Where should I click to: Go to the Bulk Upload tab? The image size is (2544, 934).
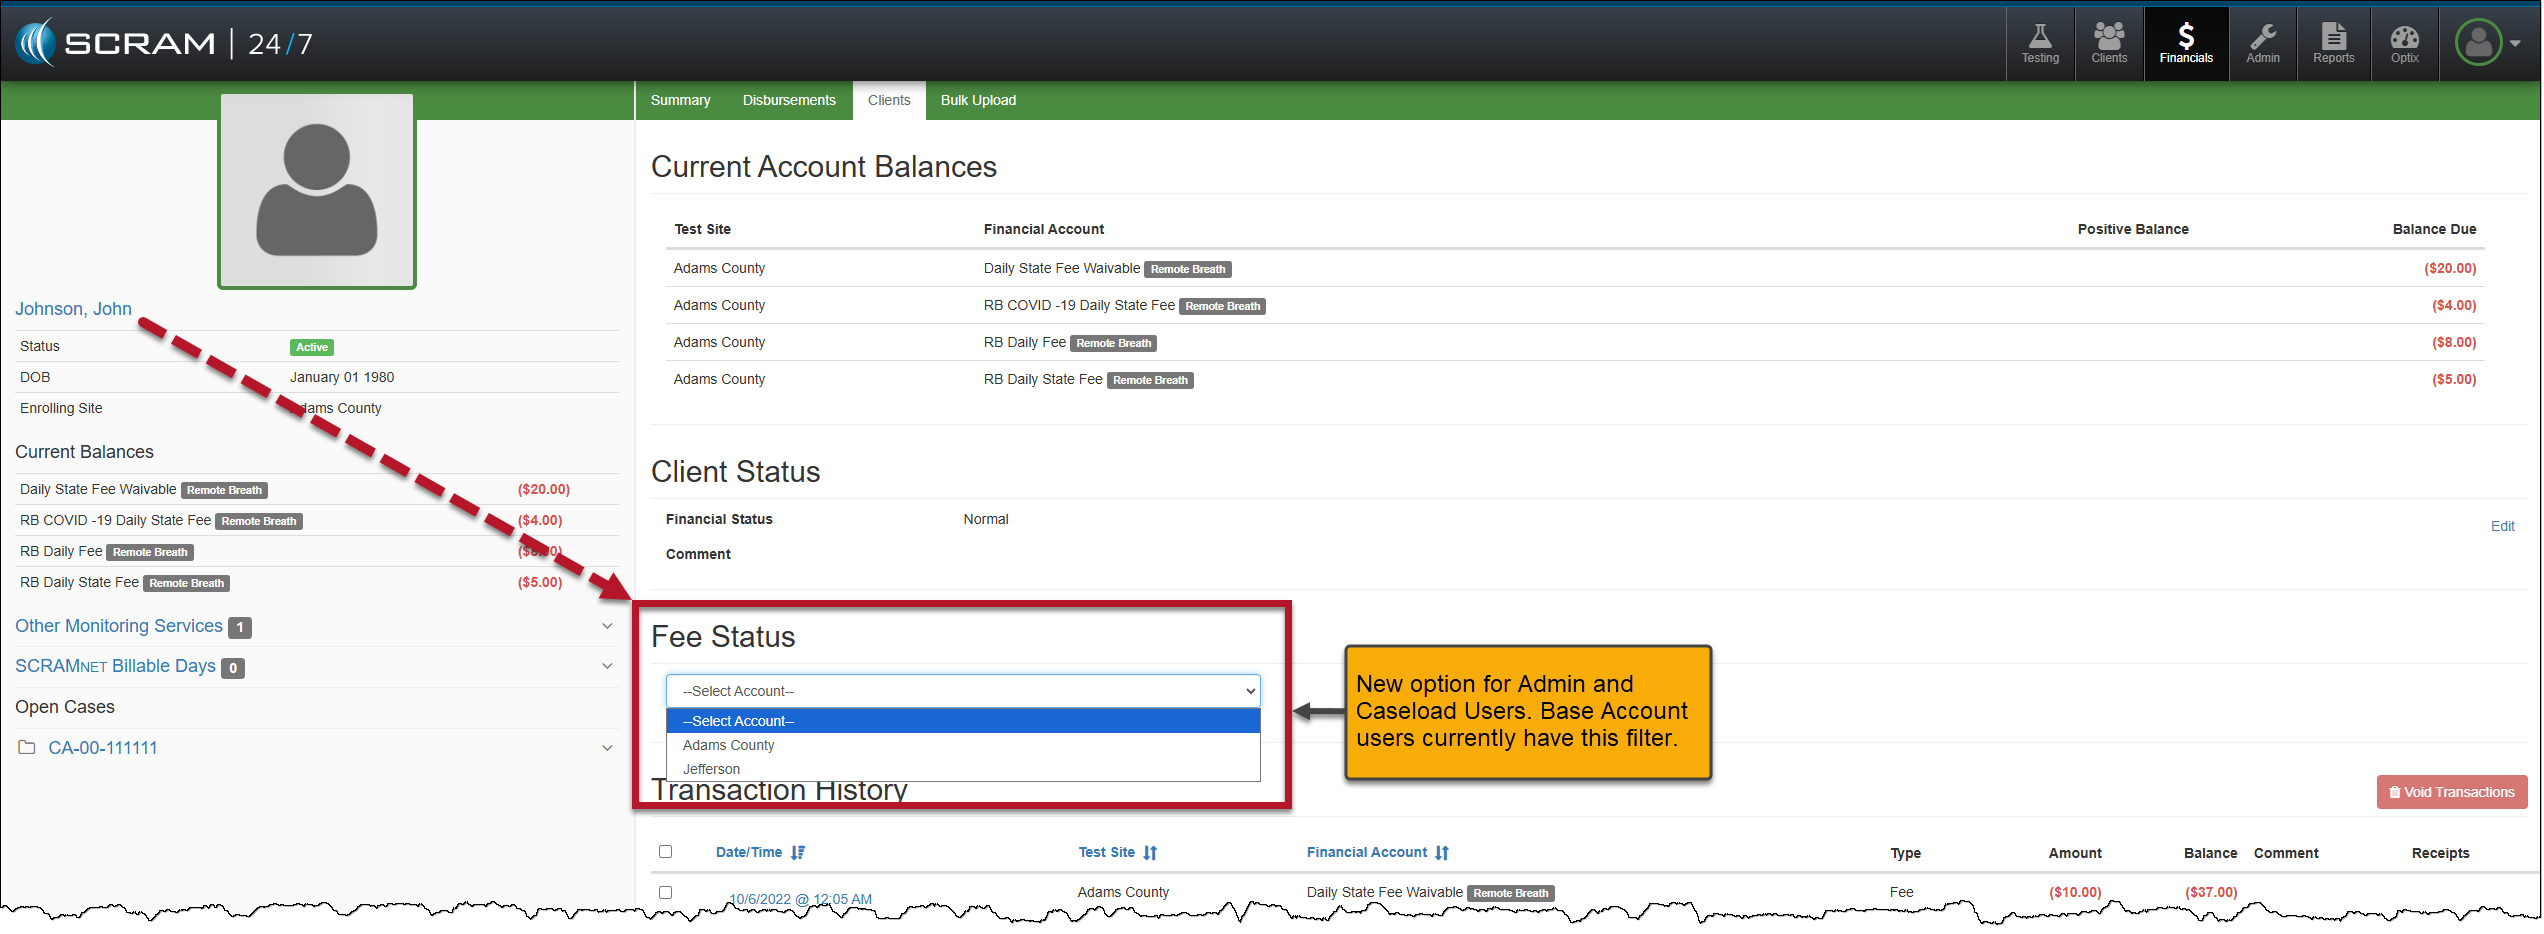977,100
